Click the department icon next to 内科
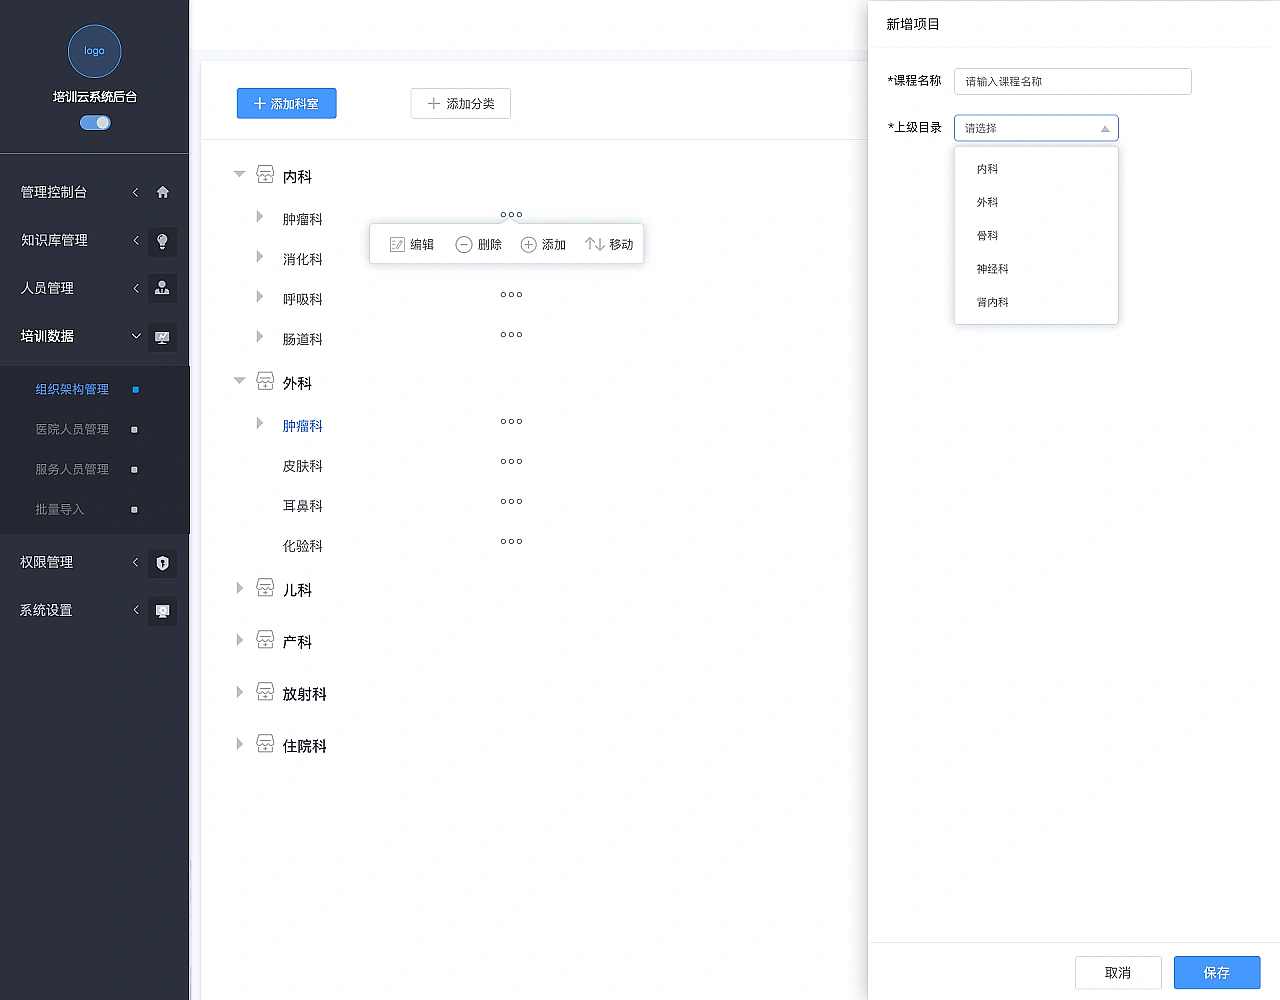The image size is (1280, 1000). 265,174
